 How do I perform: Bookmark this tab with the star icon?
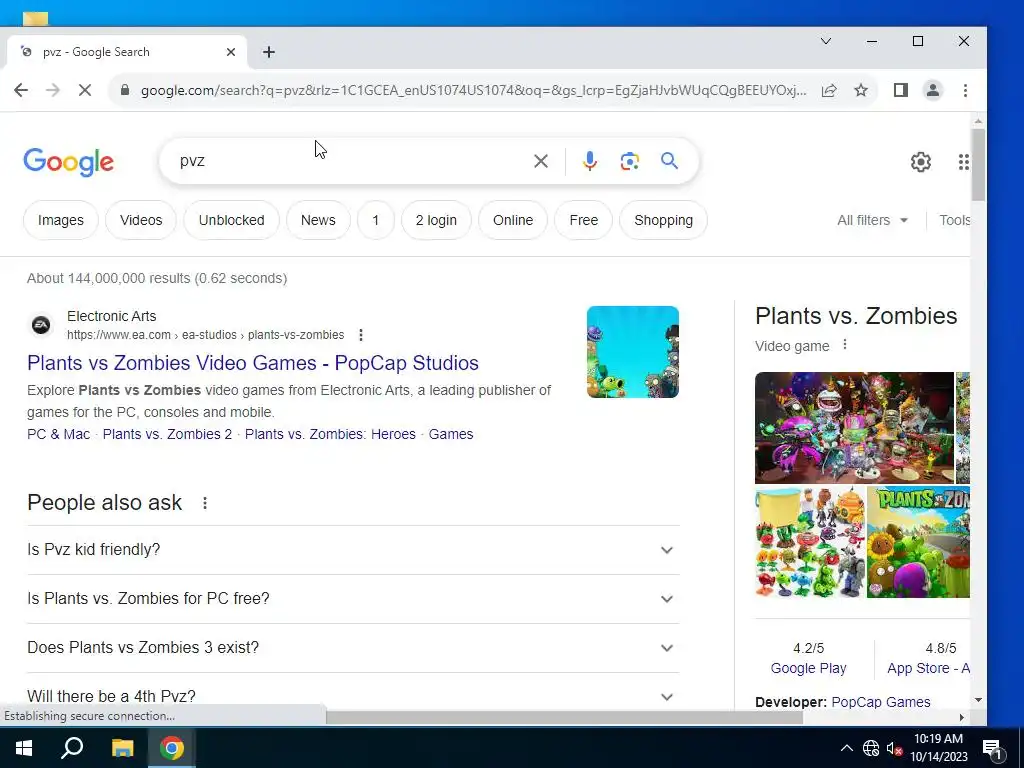(861, 90)
